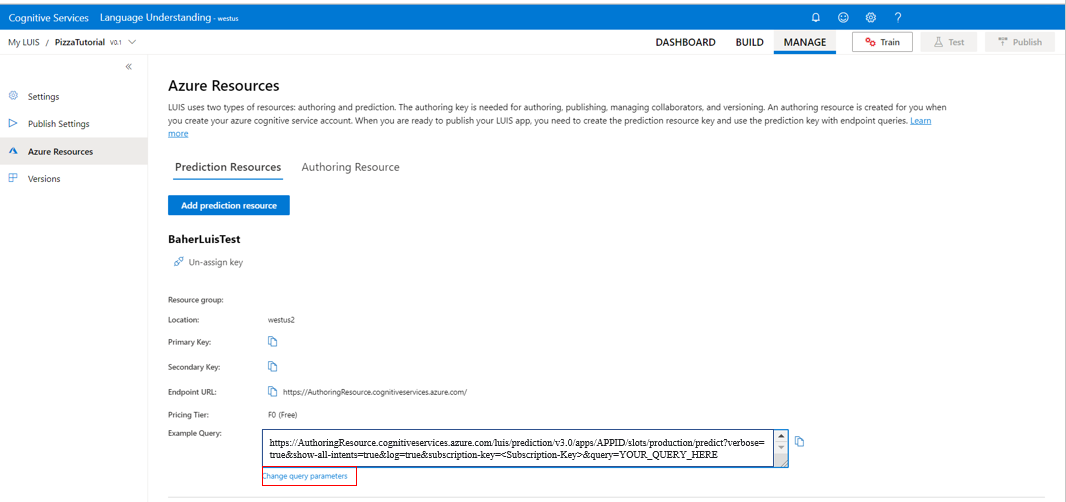
Task: Click the AuthoringResource endpoint URL text
Action: (375, 392)
